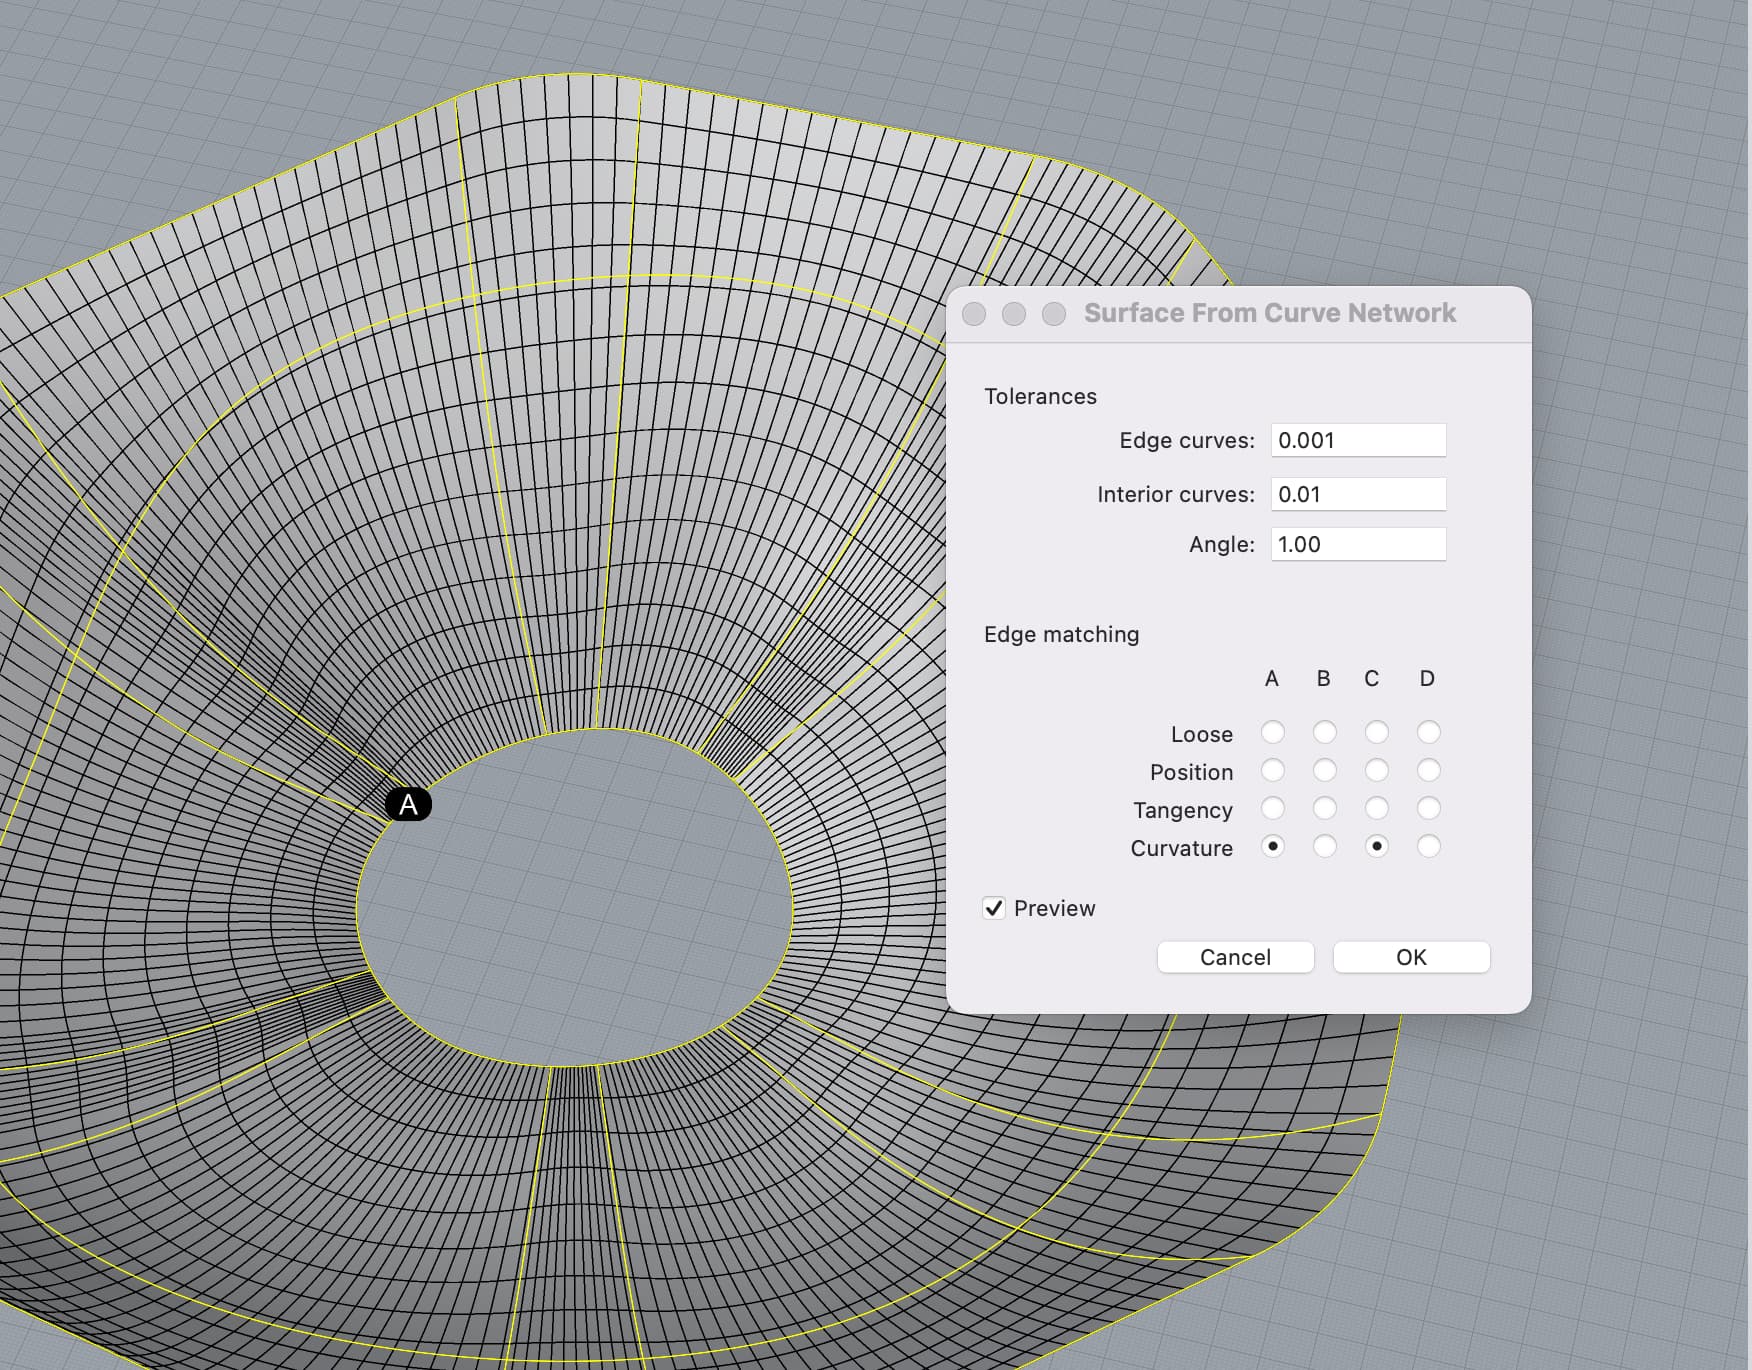This screenshot has width=1752, height=1370.
Task: Choose Tangency for edge C
Action: [1376, 809]
